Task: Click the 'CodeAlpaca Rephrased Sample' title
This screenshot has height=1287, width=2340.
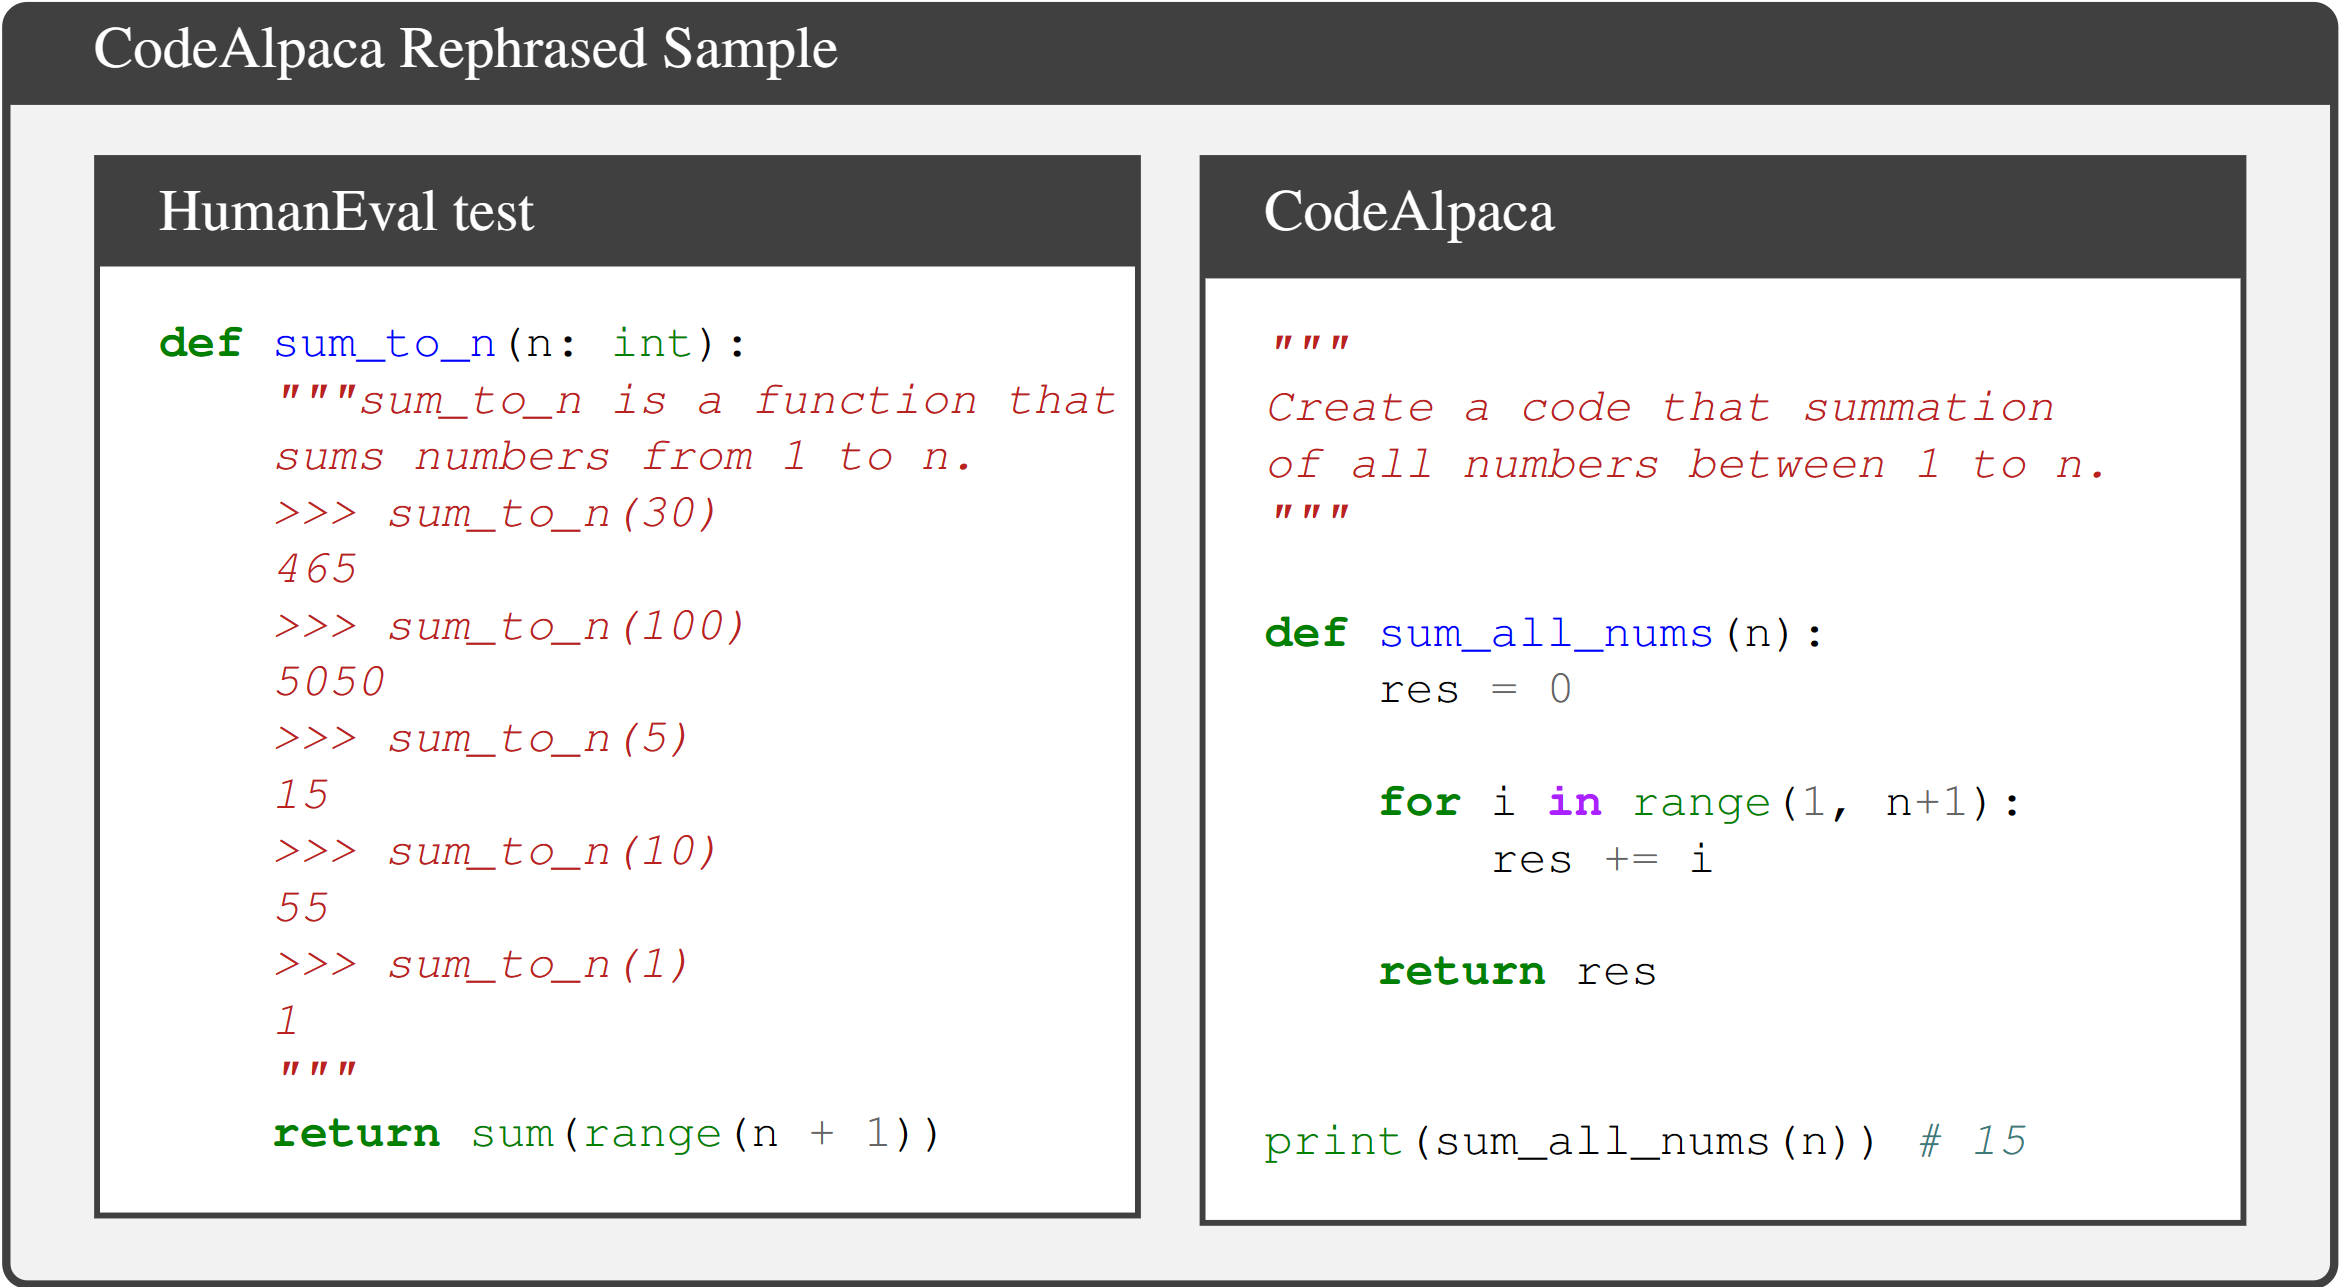Action: coord(465,50)
